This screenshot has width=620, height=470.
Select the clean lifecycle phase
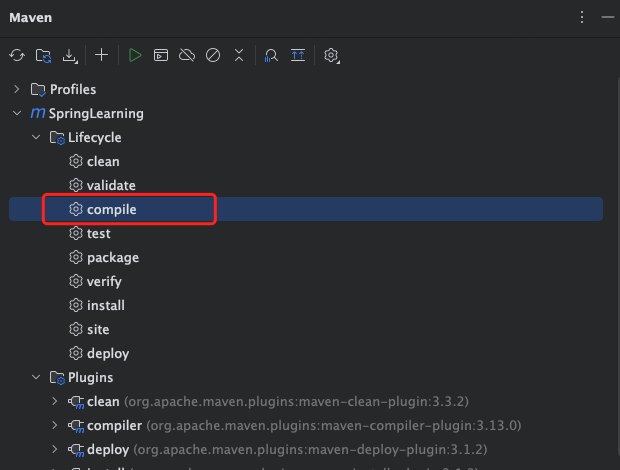[103, 162]
